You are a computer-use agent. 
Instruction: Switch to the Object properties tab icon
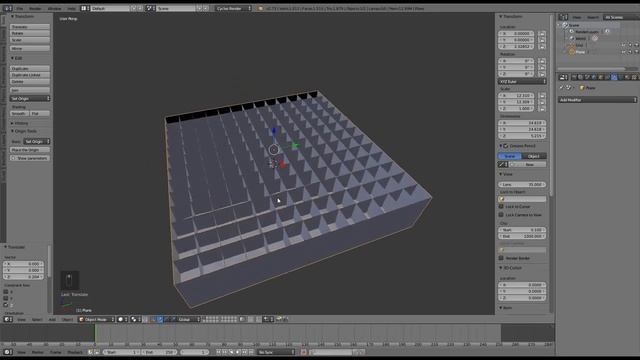(600, 78)
